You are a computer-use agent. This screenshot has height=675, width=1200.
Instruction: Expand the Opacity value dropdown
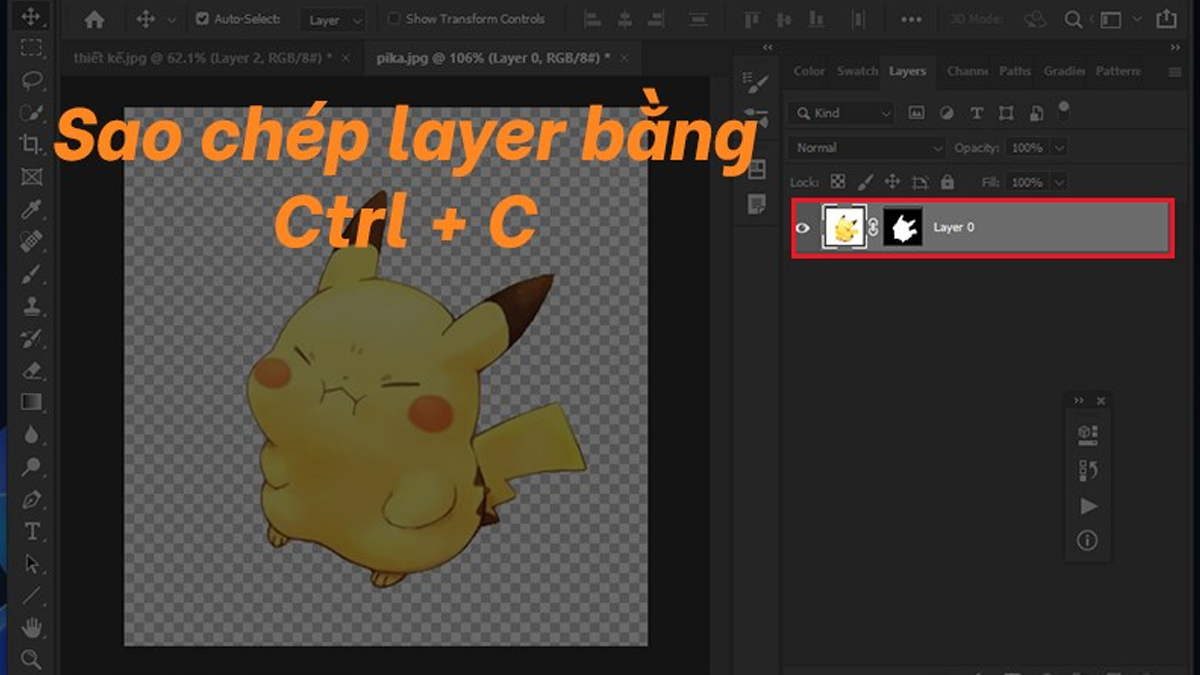click(x=1057, y=147)
